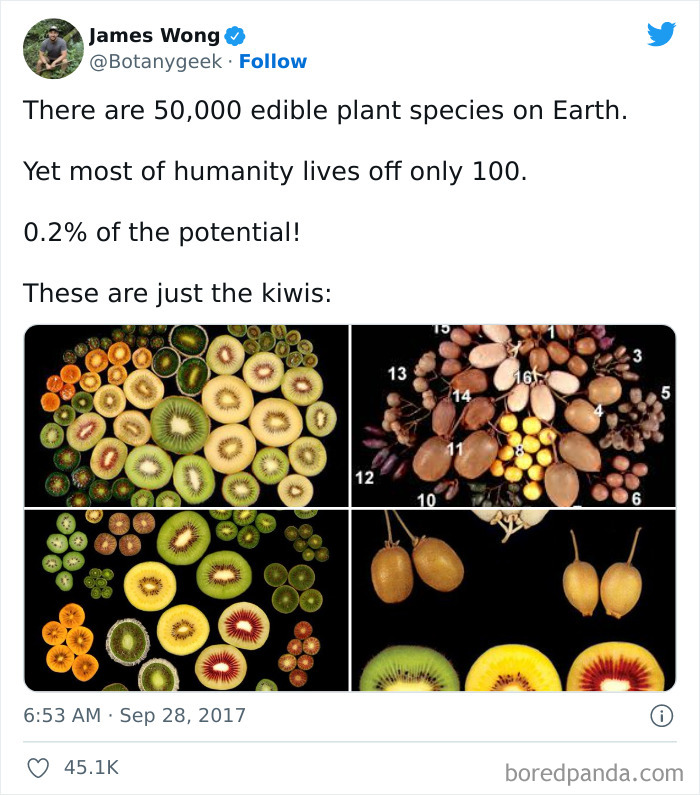Screen dimensions: 700x795
Task: Open the top-left sliced kiwis photo
Action: 186,415
